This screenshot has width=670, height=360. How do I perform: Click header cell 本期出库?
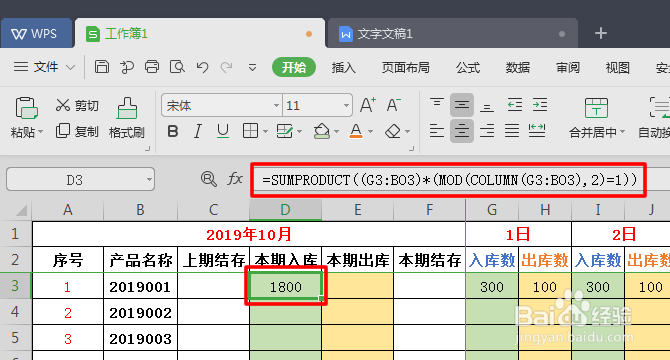point(358,260)
